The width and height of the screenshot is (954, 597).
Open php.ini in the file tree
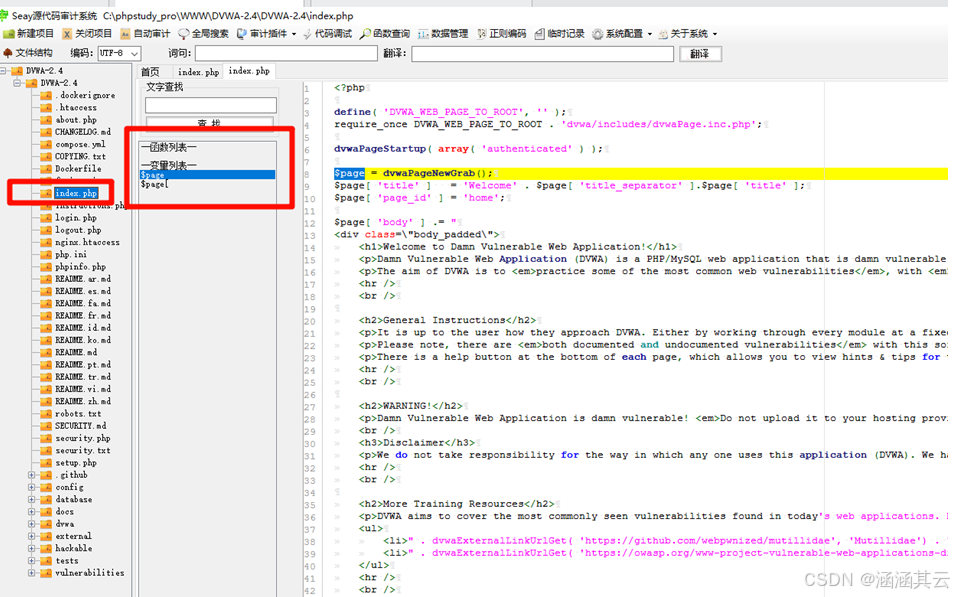click(71, 254)
